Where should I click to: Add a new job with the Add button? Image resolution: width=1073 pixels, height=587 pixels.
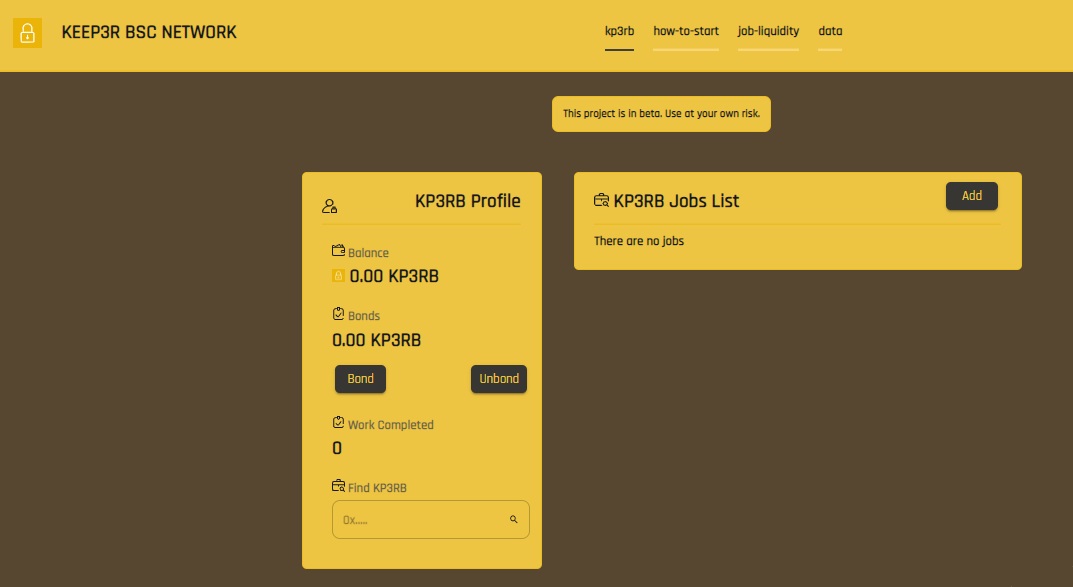(972, 196)
